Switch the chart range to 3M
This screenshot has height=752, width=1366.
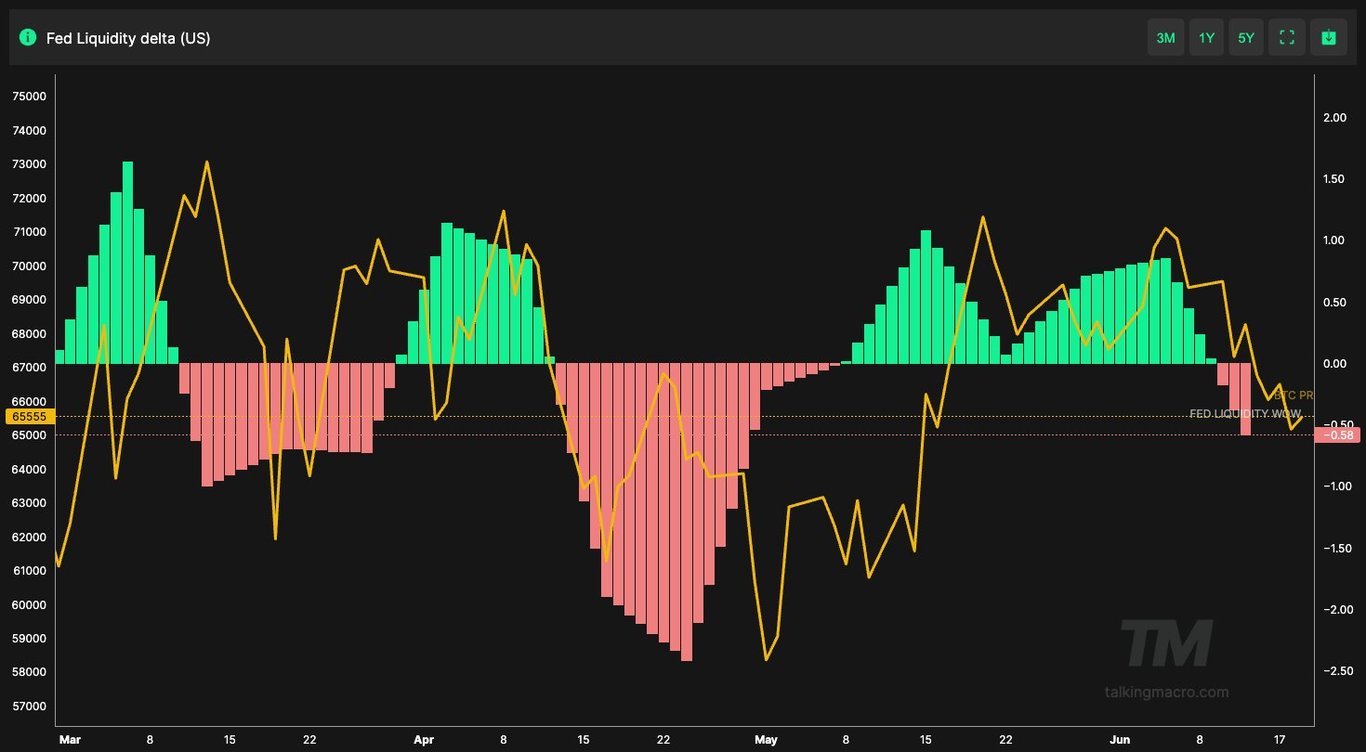1165,38
